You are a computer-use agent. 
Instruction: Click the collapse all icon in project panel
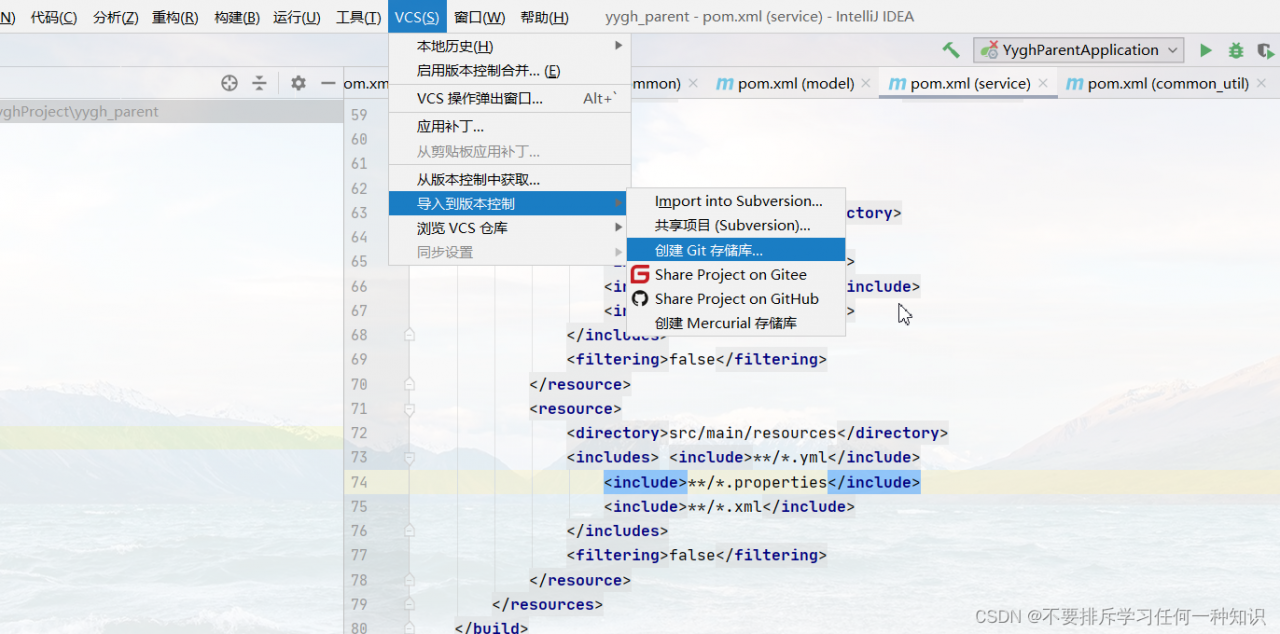pyautogui.click(x=259, y=83)
